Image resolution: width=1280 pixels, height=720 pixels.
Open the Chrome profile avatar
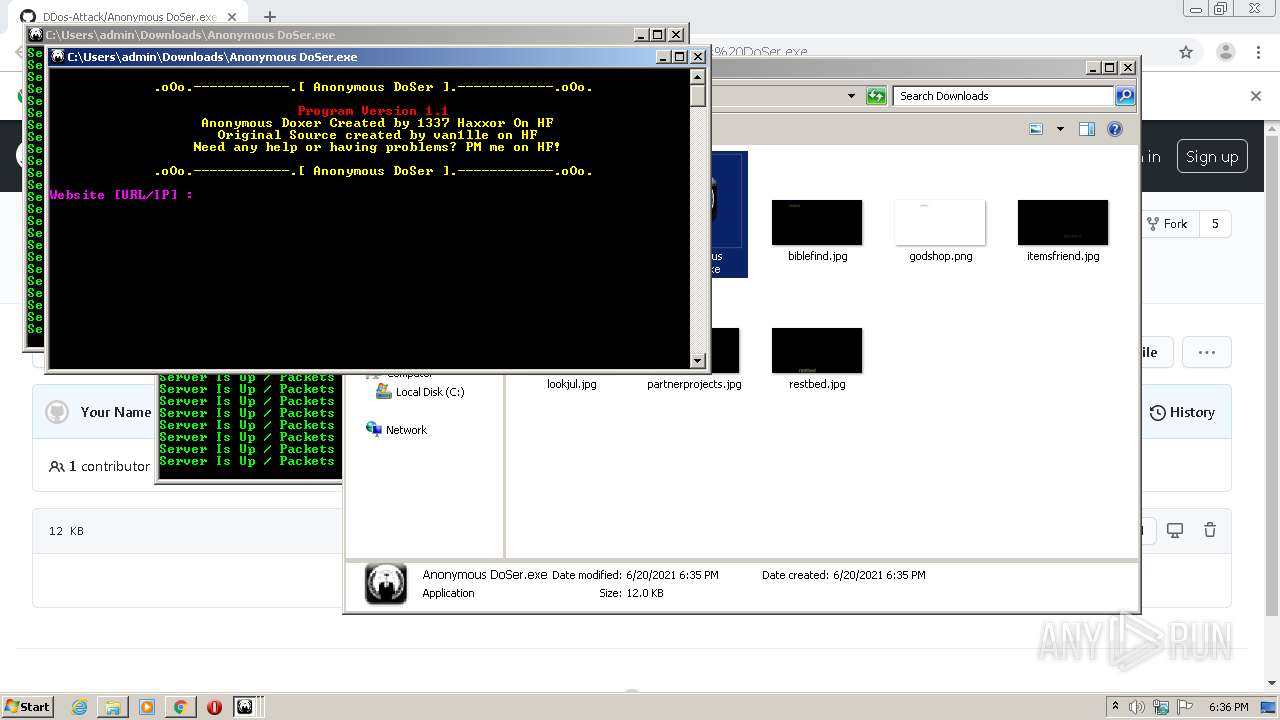(x=1225, y=52)
